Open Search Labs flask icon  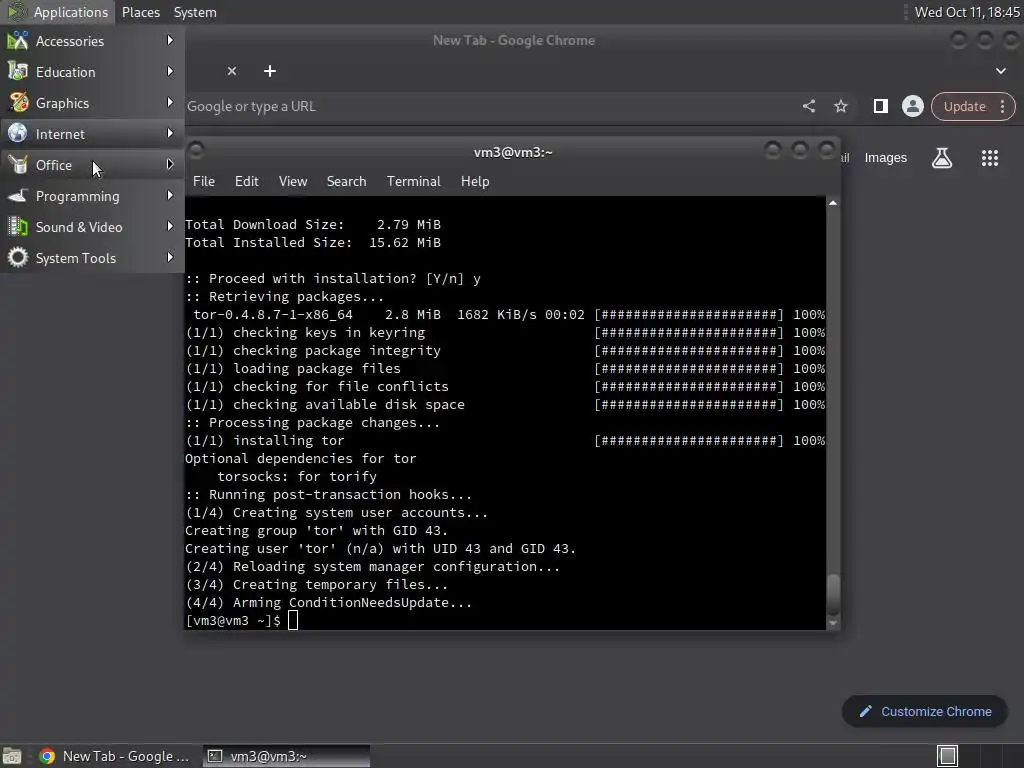pyautogui.click(x=942, y=158)
